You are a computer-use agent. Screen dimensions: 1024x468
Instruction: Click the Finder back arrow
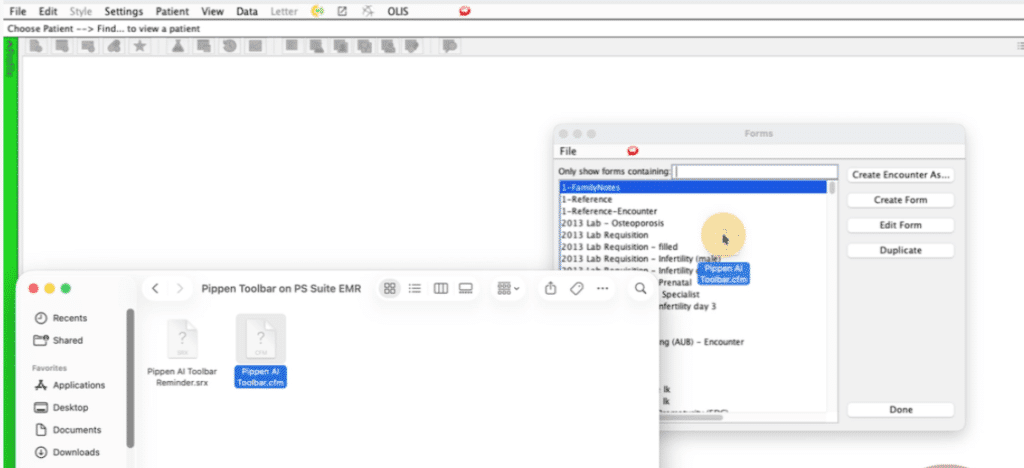pos(155,288)
